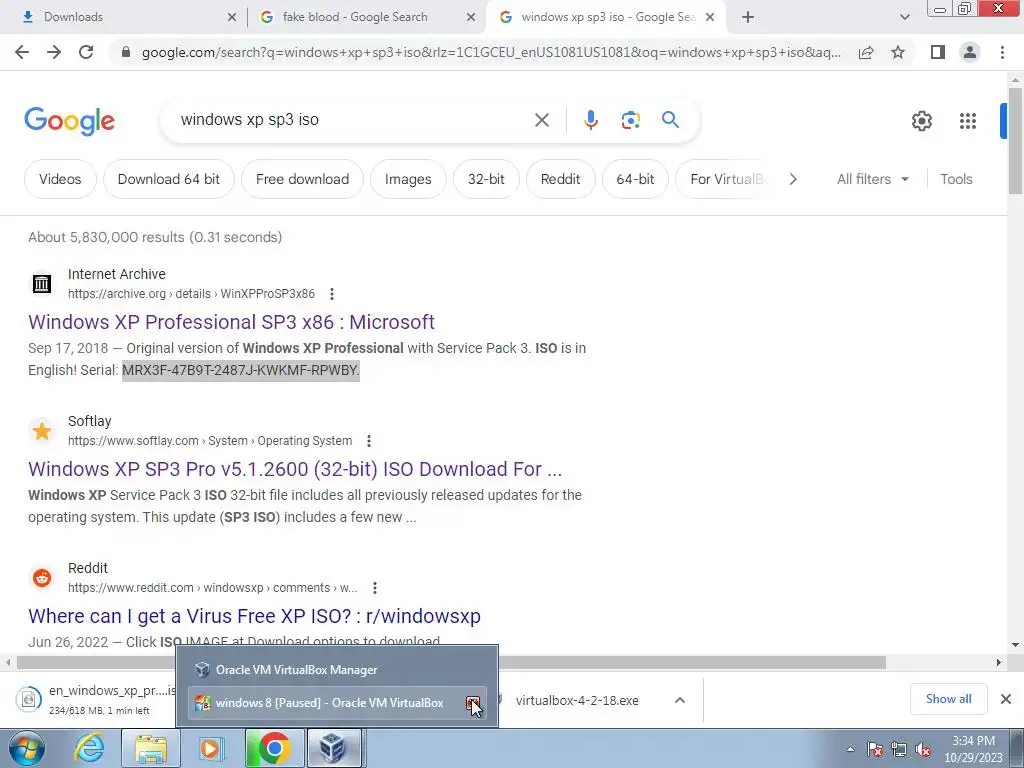Select the 32-bit filter chip
This screenshot has height=768, width=1024.
tap(486, 179)
